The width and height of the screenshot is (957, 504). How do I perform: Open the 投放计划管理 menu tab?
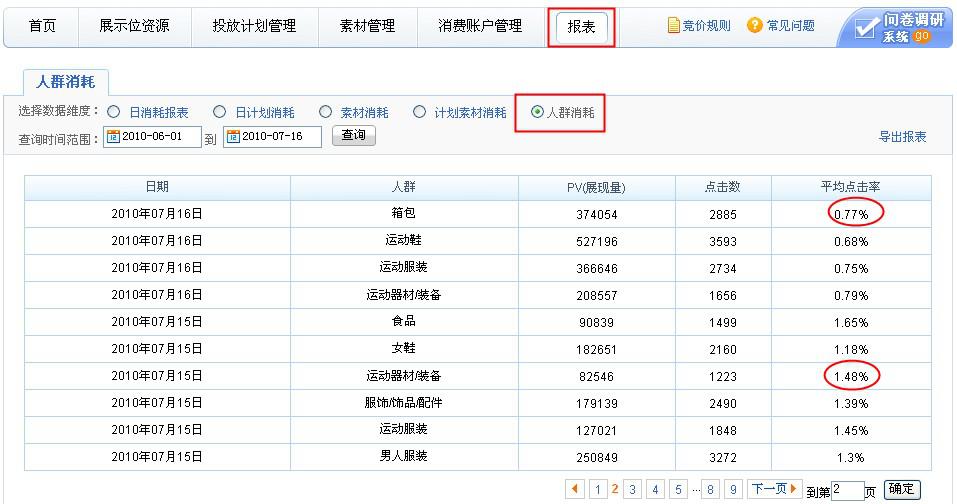pos(255,26)
